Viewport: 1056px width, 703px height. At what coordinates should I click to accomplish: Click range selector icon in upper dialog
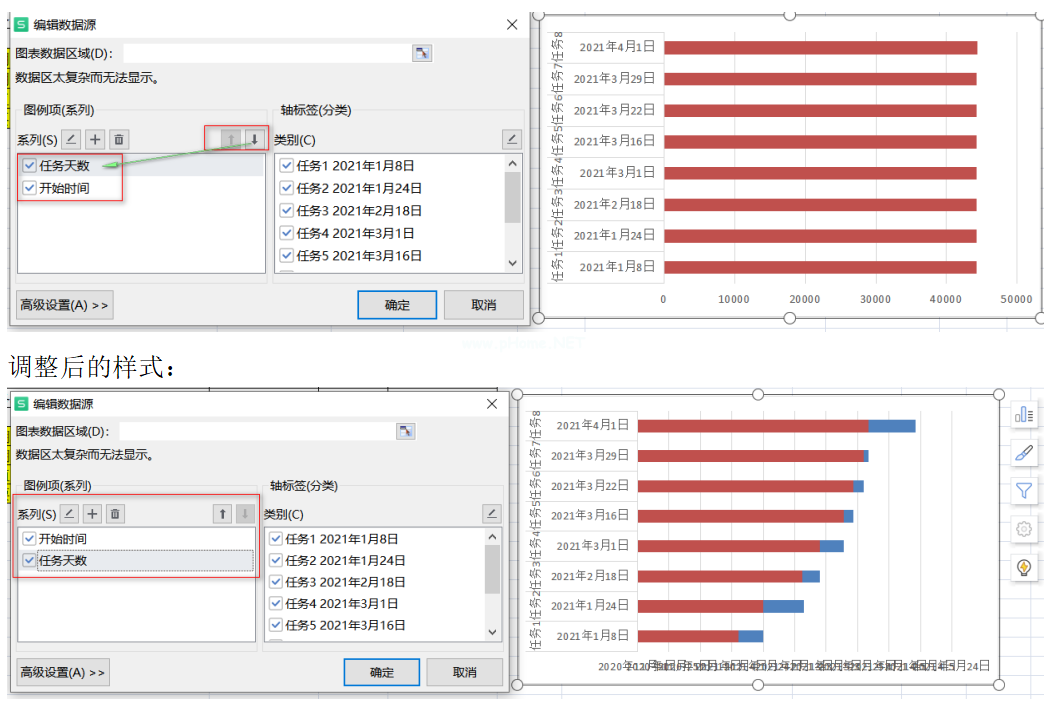pyautogui.click(x=421, y=53)
